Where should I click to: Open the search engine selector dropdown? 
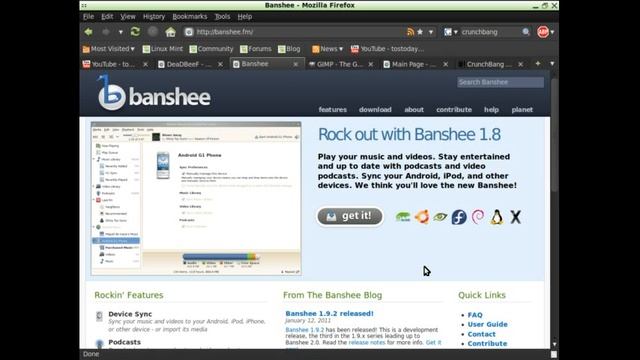(x=451, y=32)
